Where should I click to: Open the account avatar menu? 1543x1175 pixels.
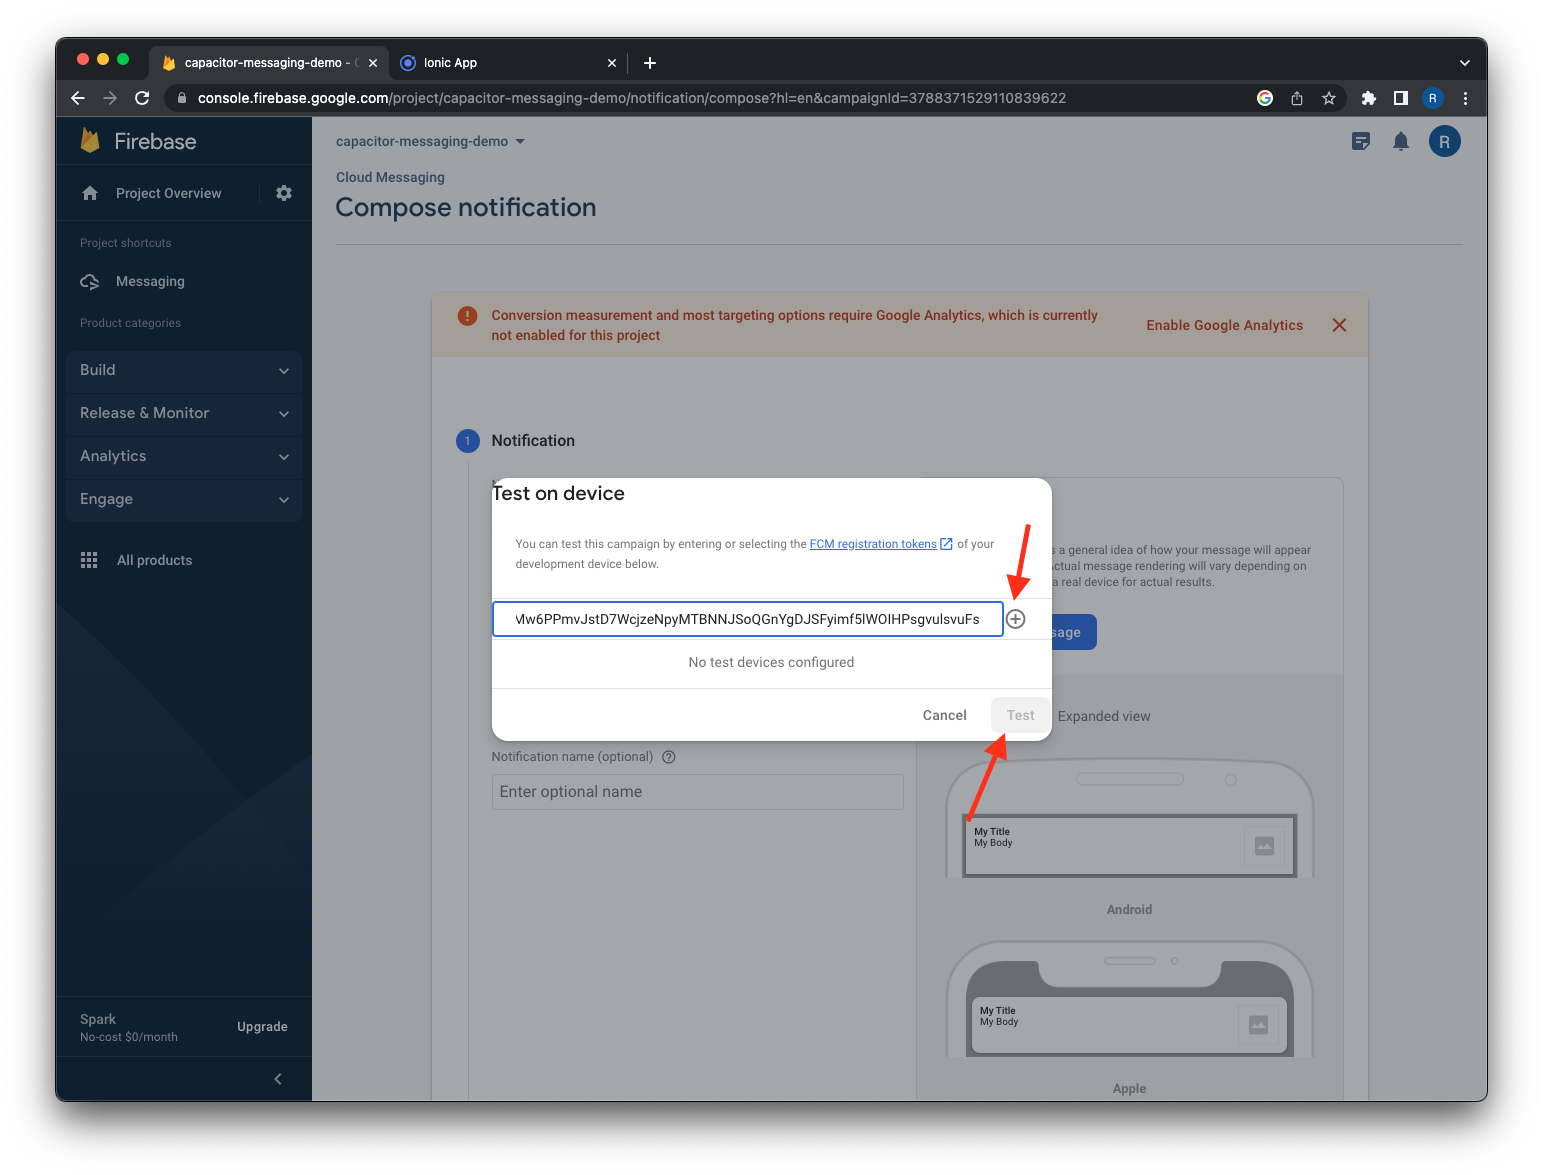1444,141
